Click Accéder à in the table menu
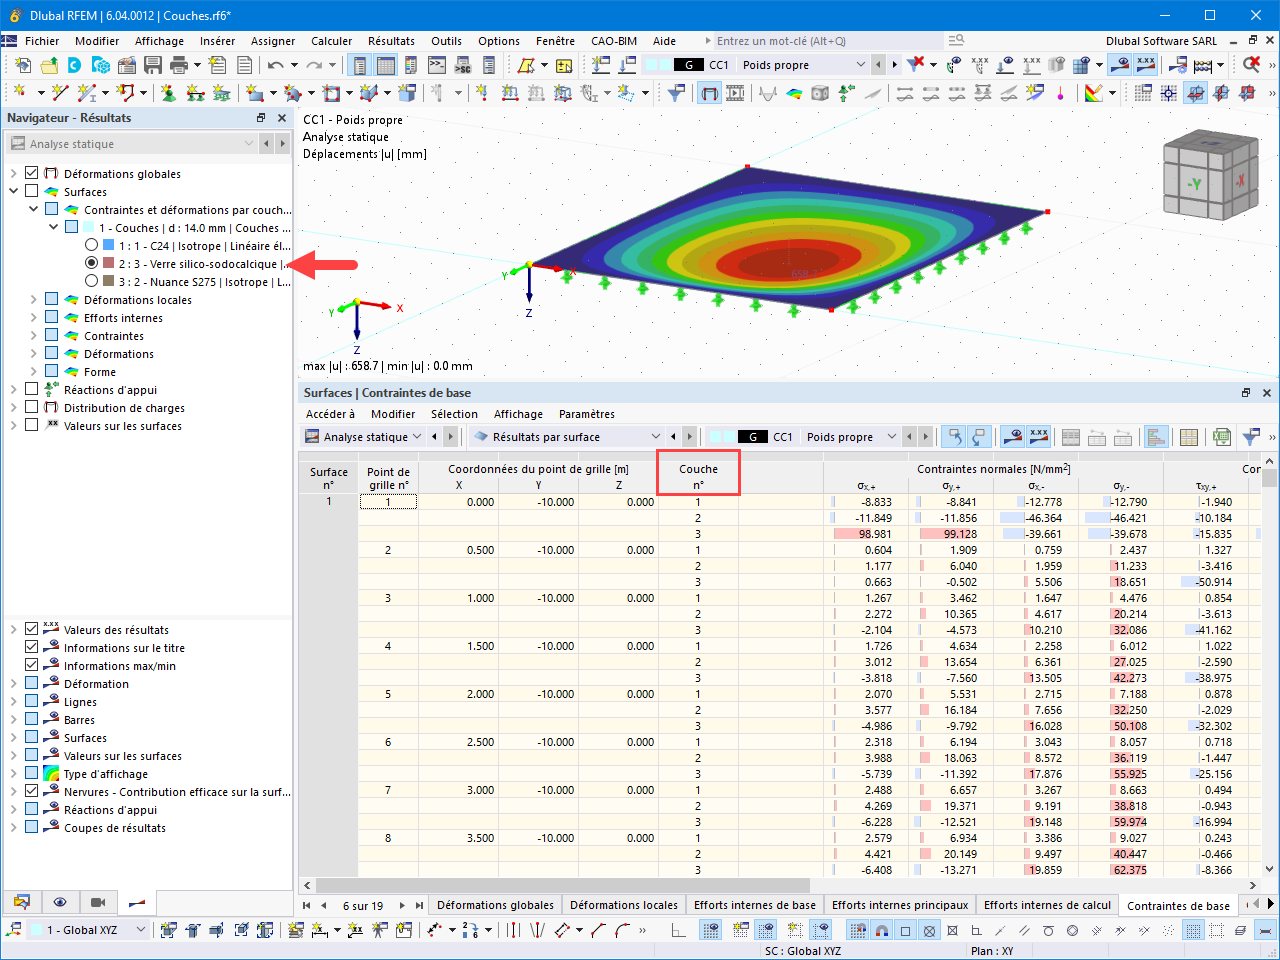Image resolution: width=1280 pixels, height=960 pixels. coord(330,414)
